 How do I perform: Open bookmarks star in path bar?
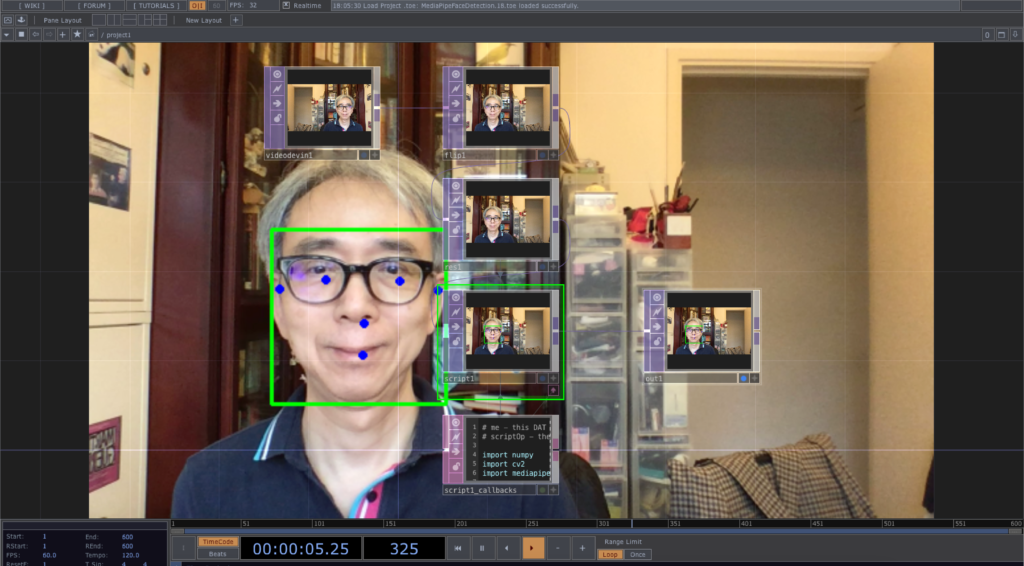(77, 35)
